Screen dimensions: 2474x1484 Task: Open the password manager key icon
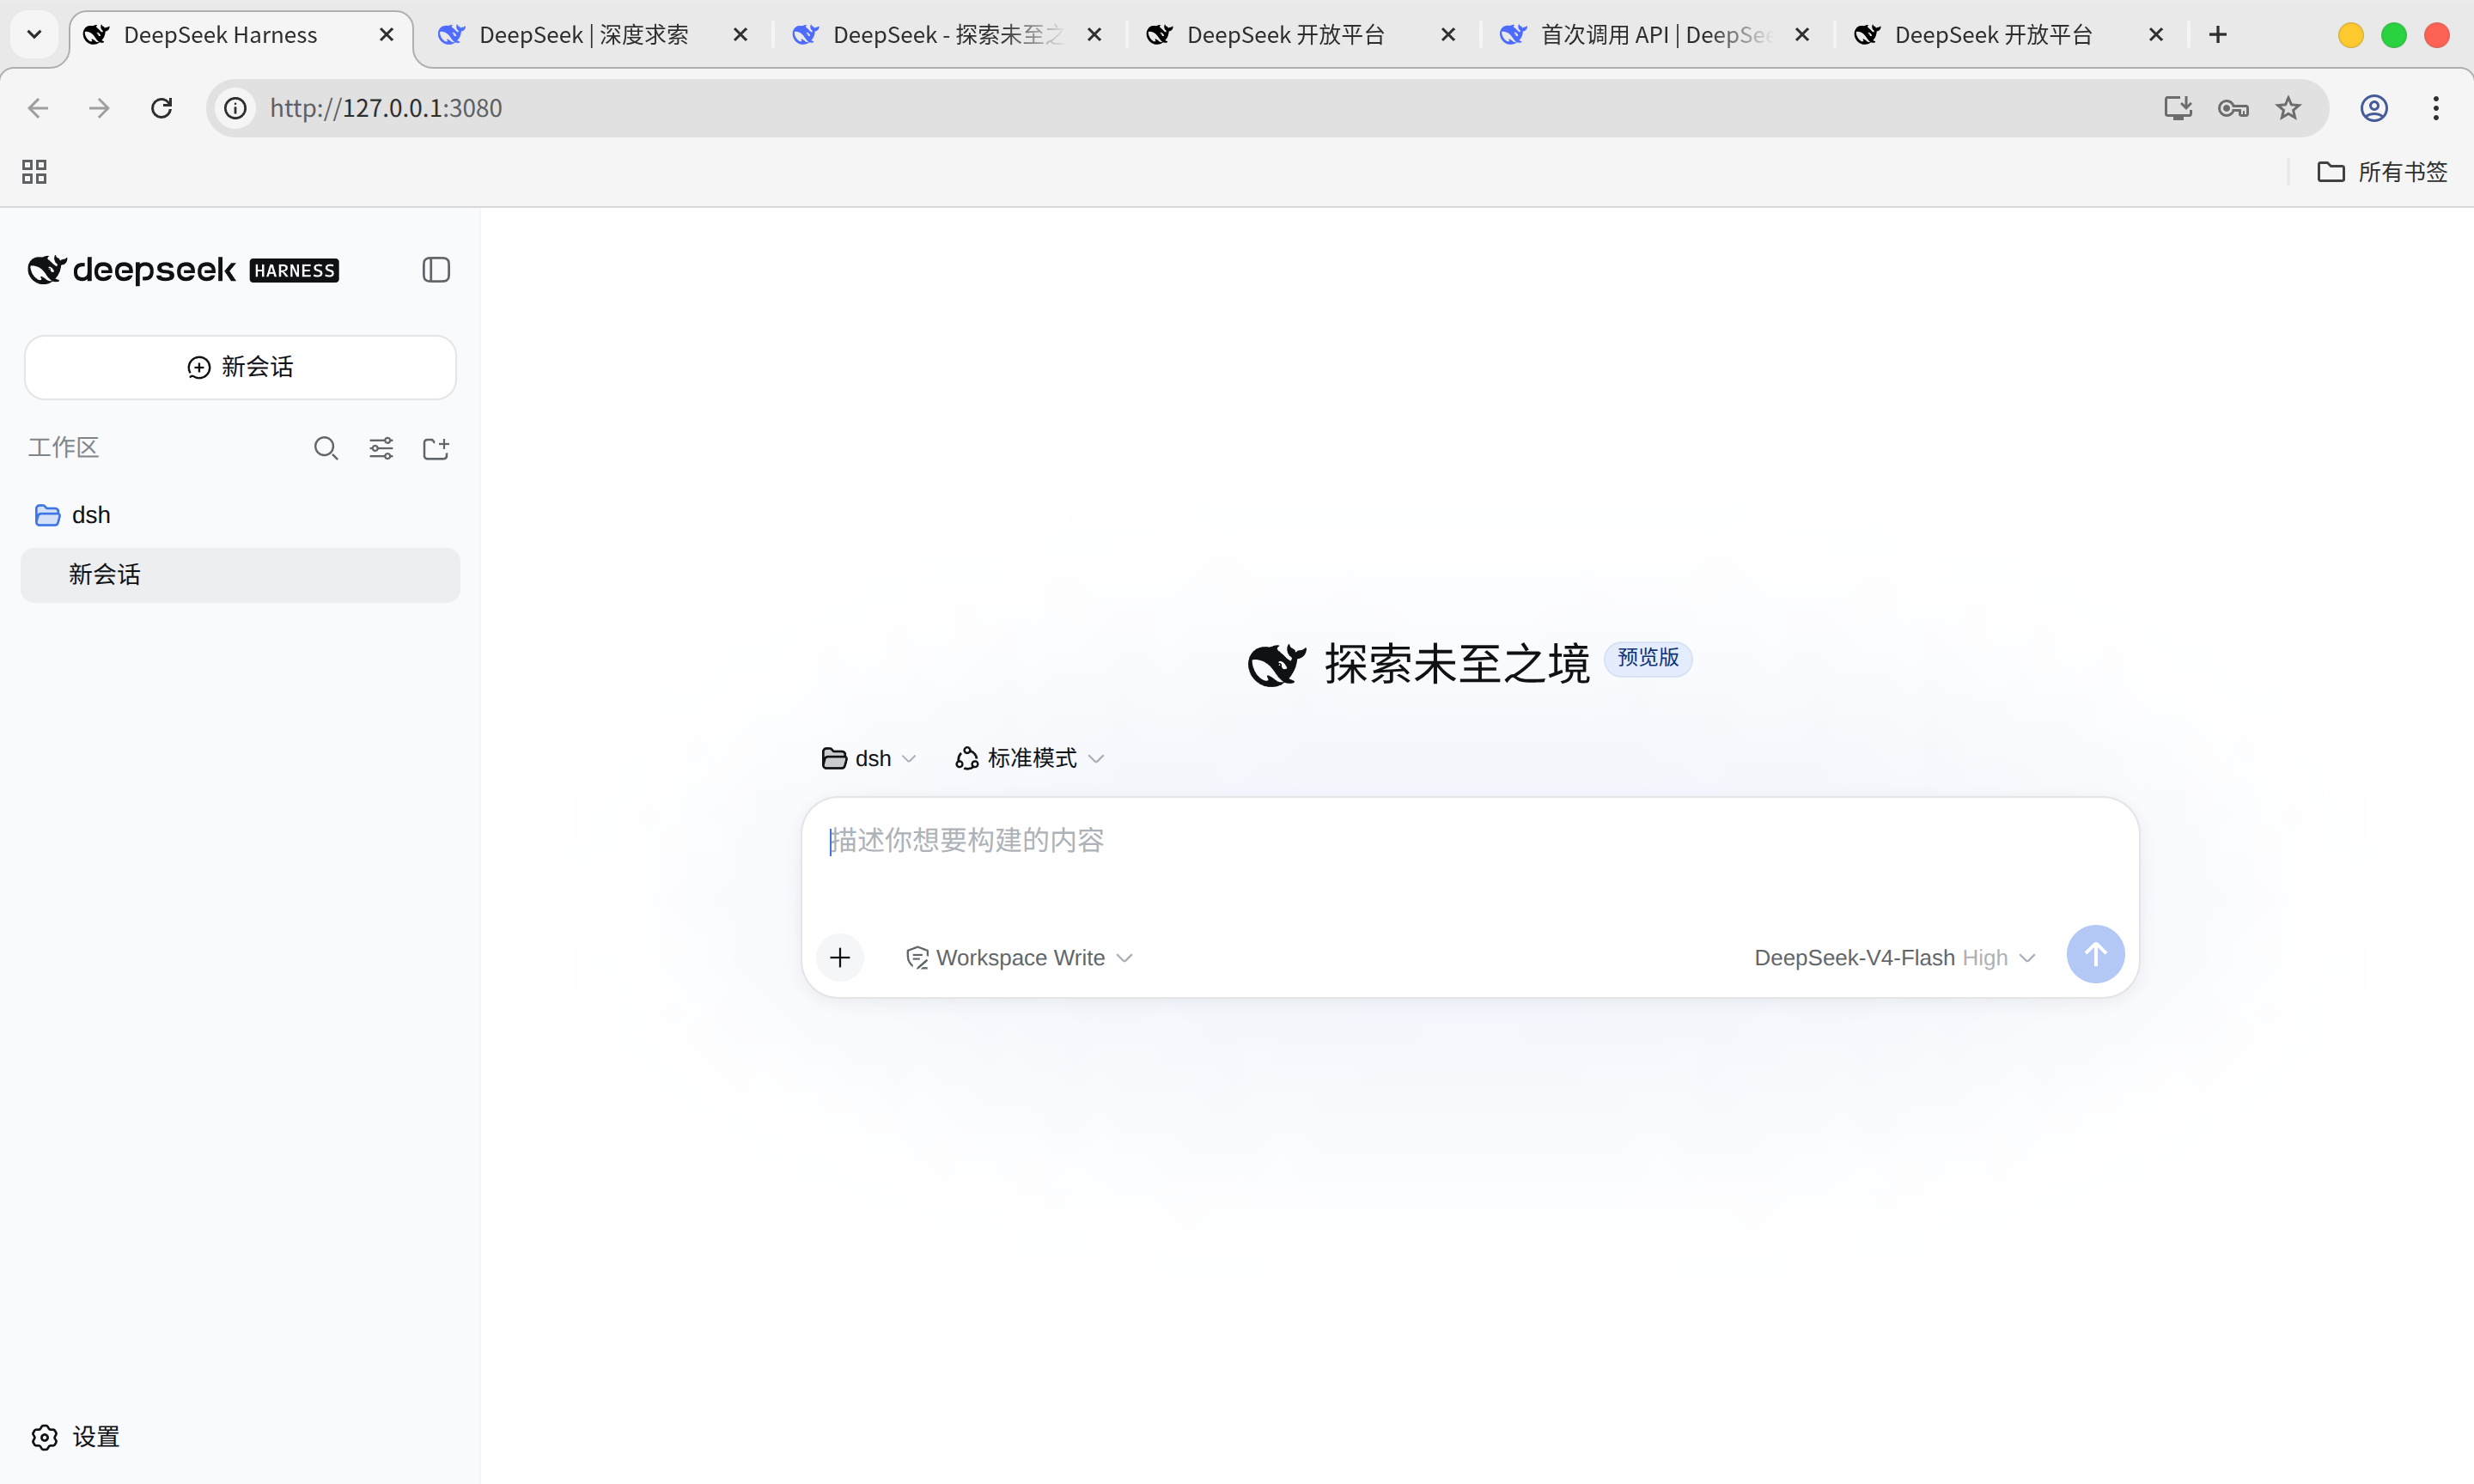(x=2233, y=108)
